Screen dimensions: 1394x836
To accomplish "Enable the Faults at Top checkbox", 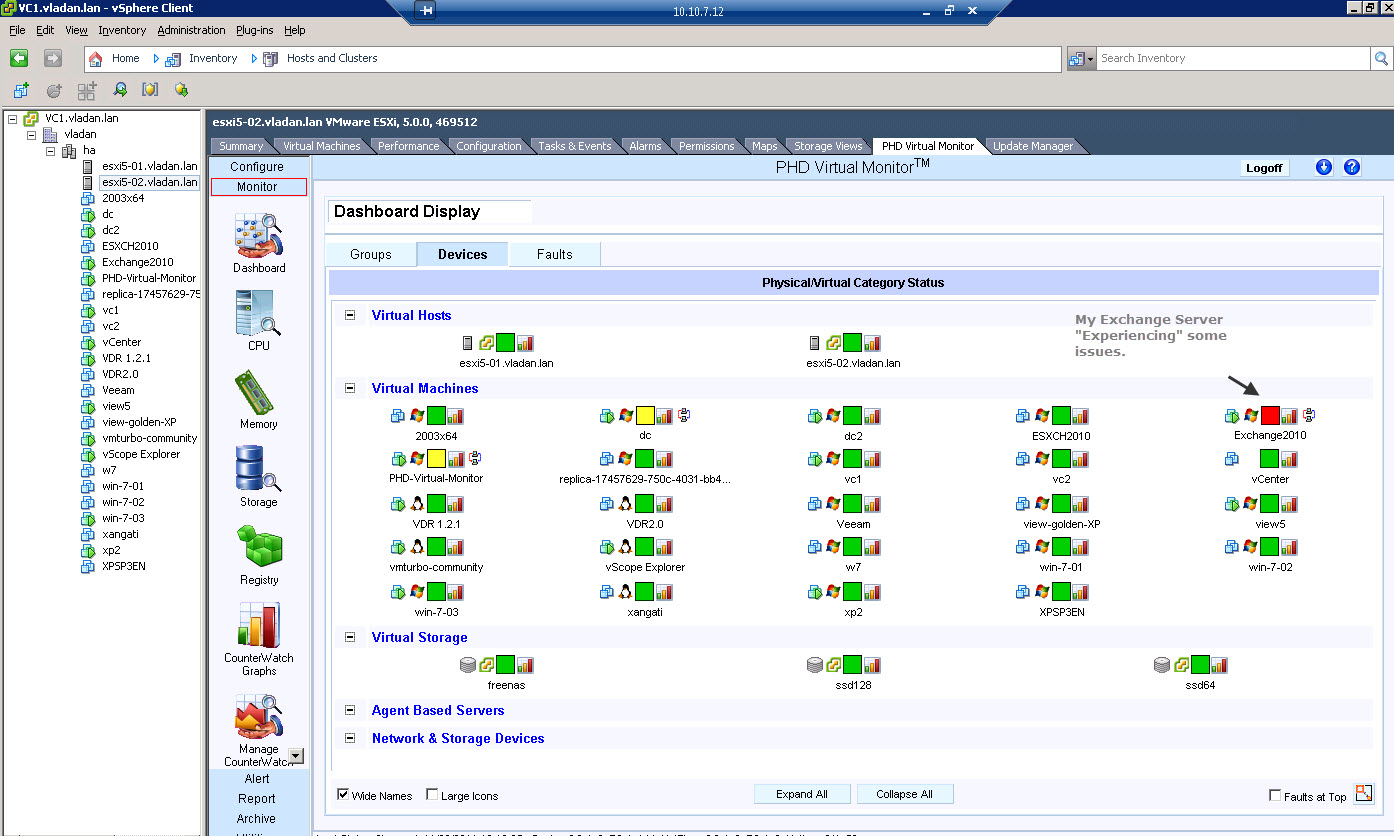I will [x=1275, y=795].
